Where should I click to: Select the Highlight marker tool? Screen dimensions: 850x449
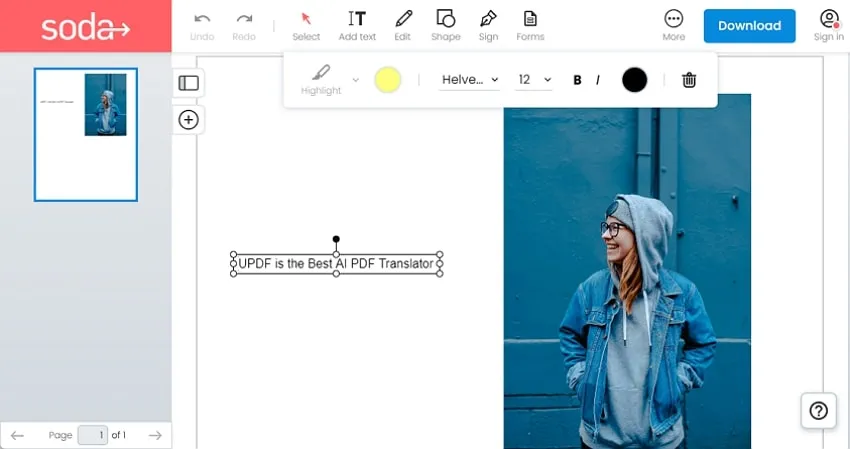[x=321, y=80]
